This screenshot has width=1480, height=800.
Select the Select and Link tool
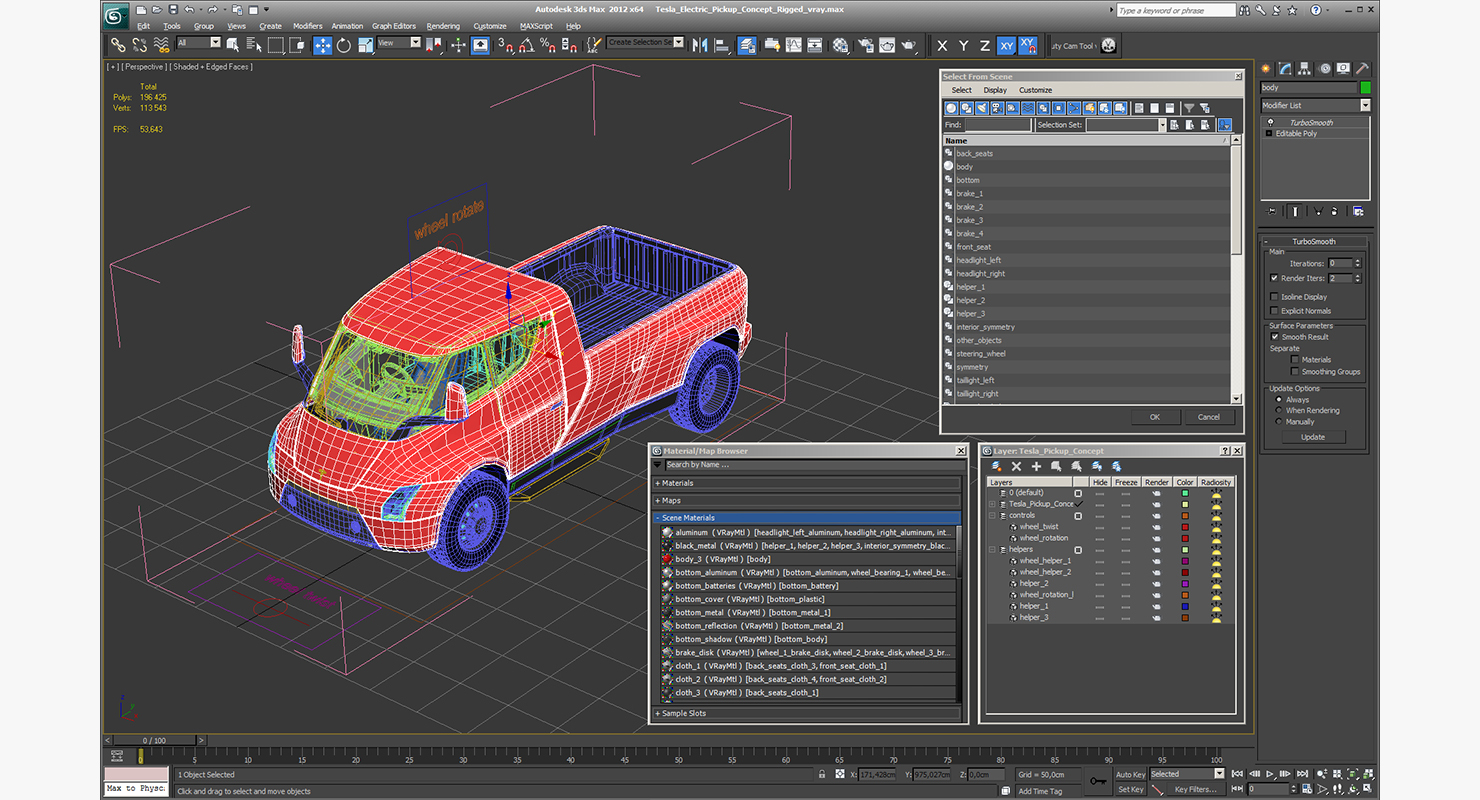[x=119, y=45]
